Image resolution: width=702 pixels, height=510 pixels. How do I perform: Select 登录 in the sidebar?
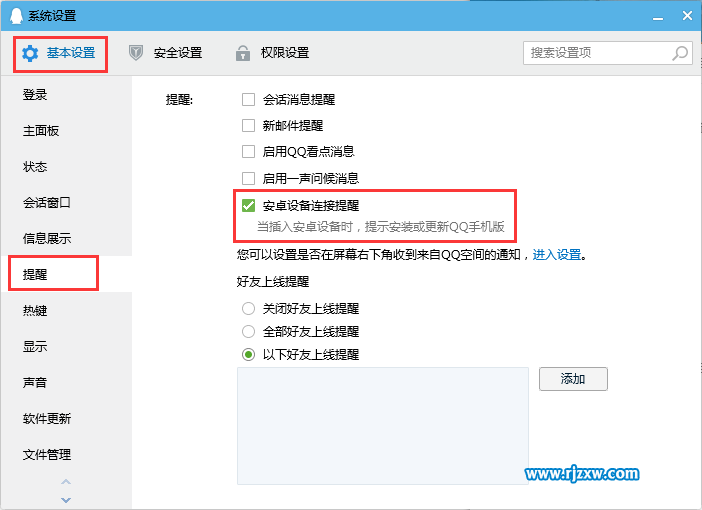click(66, 95)
